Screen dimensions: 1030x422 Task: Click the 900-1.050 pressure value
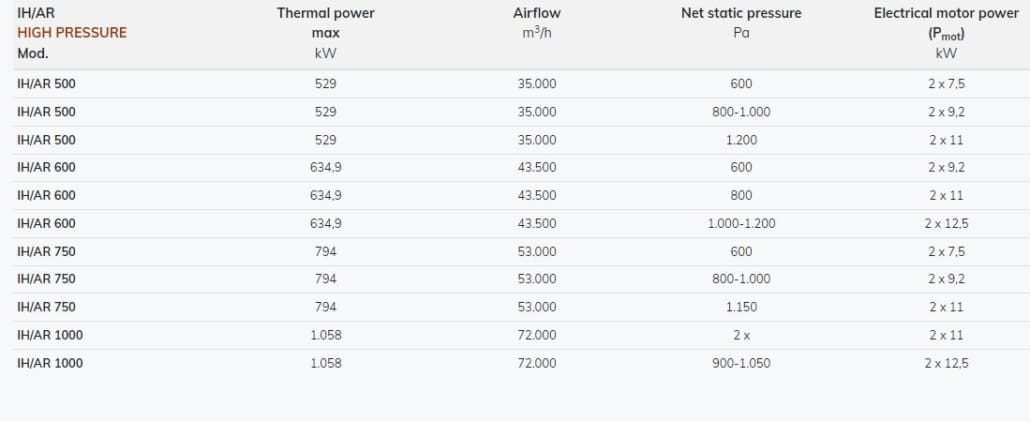(x=741, y=363)
